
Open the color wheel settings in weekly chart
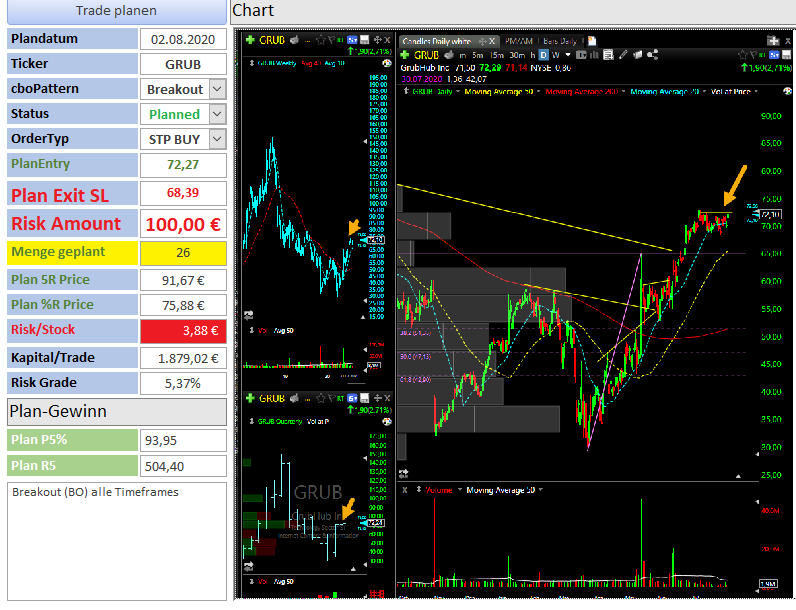click(x=387, y=63)
